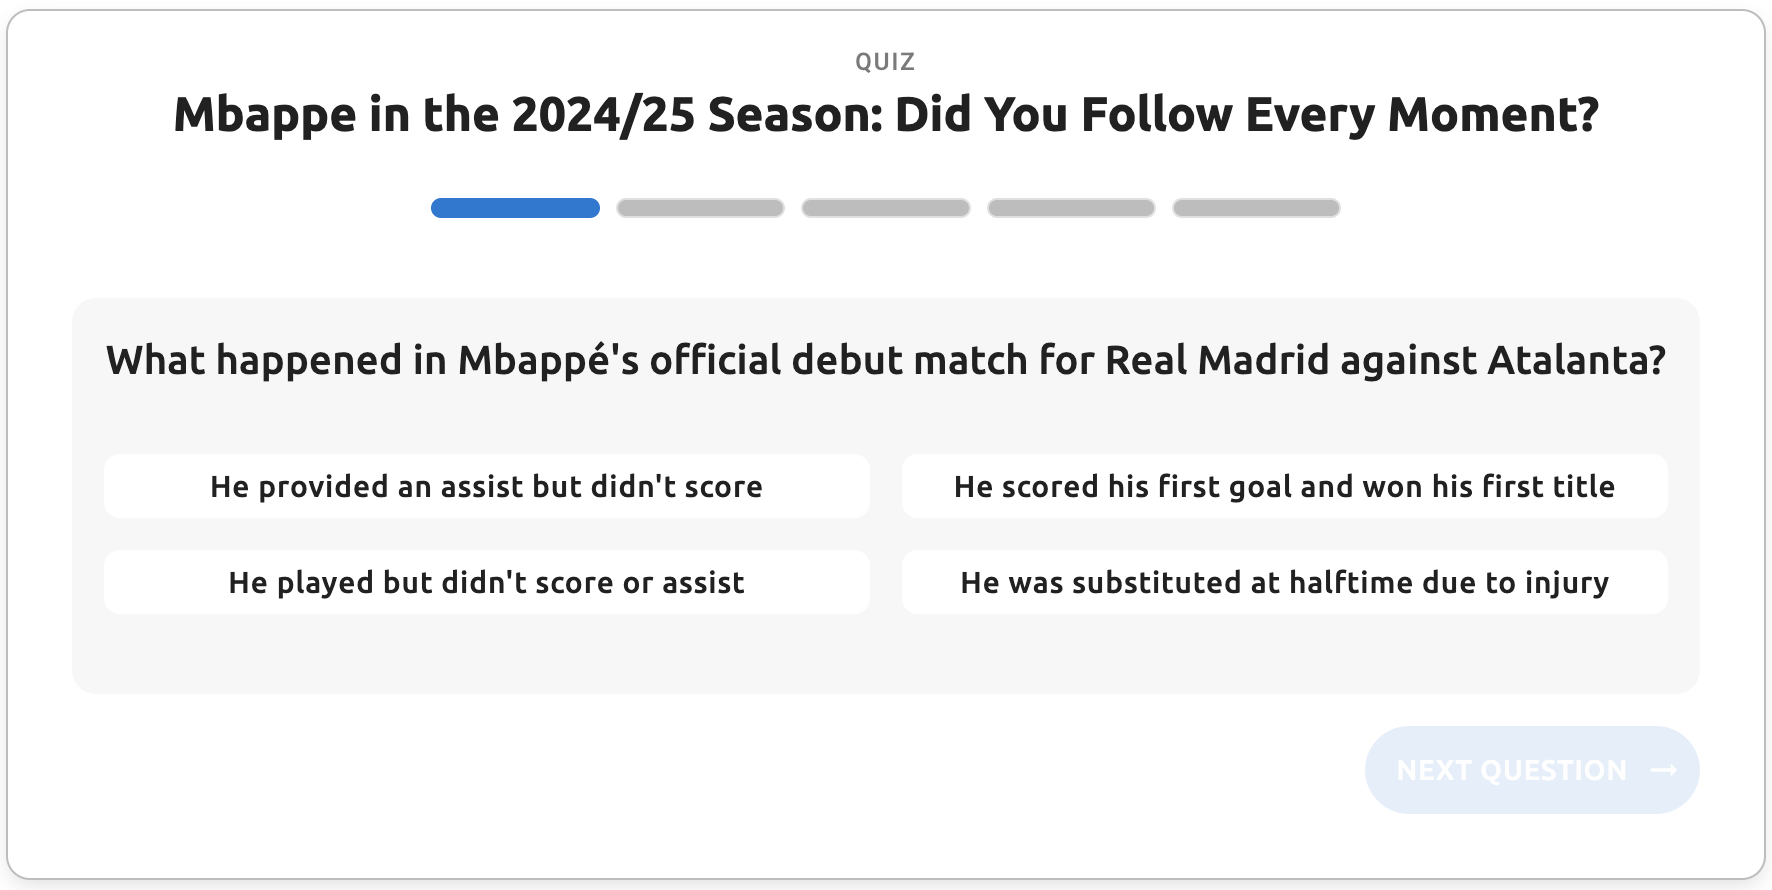Click the QUIZ label above the title
1772x890 pixels.
(x=885, y=62)
